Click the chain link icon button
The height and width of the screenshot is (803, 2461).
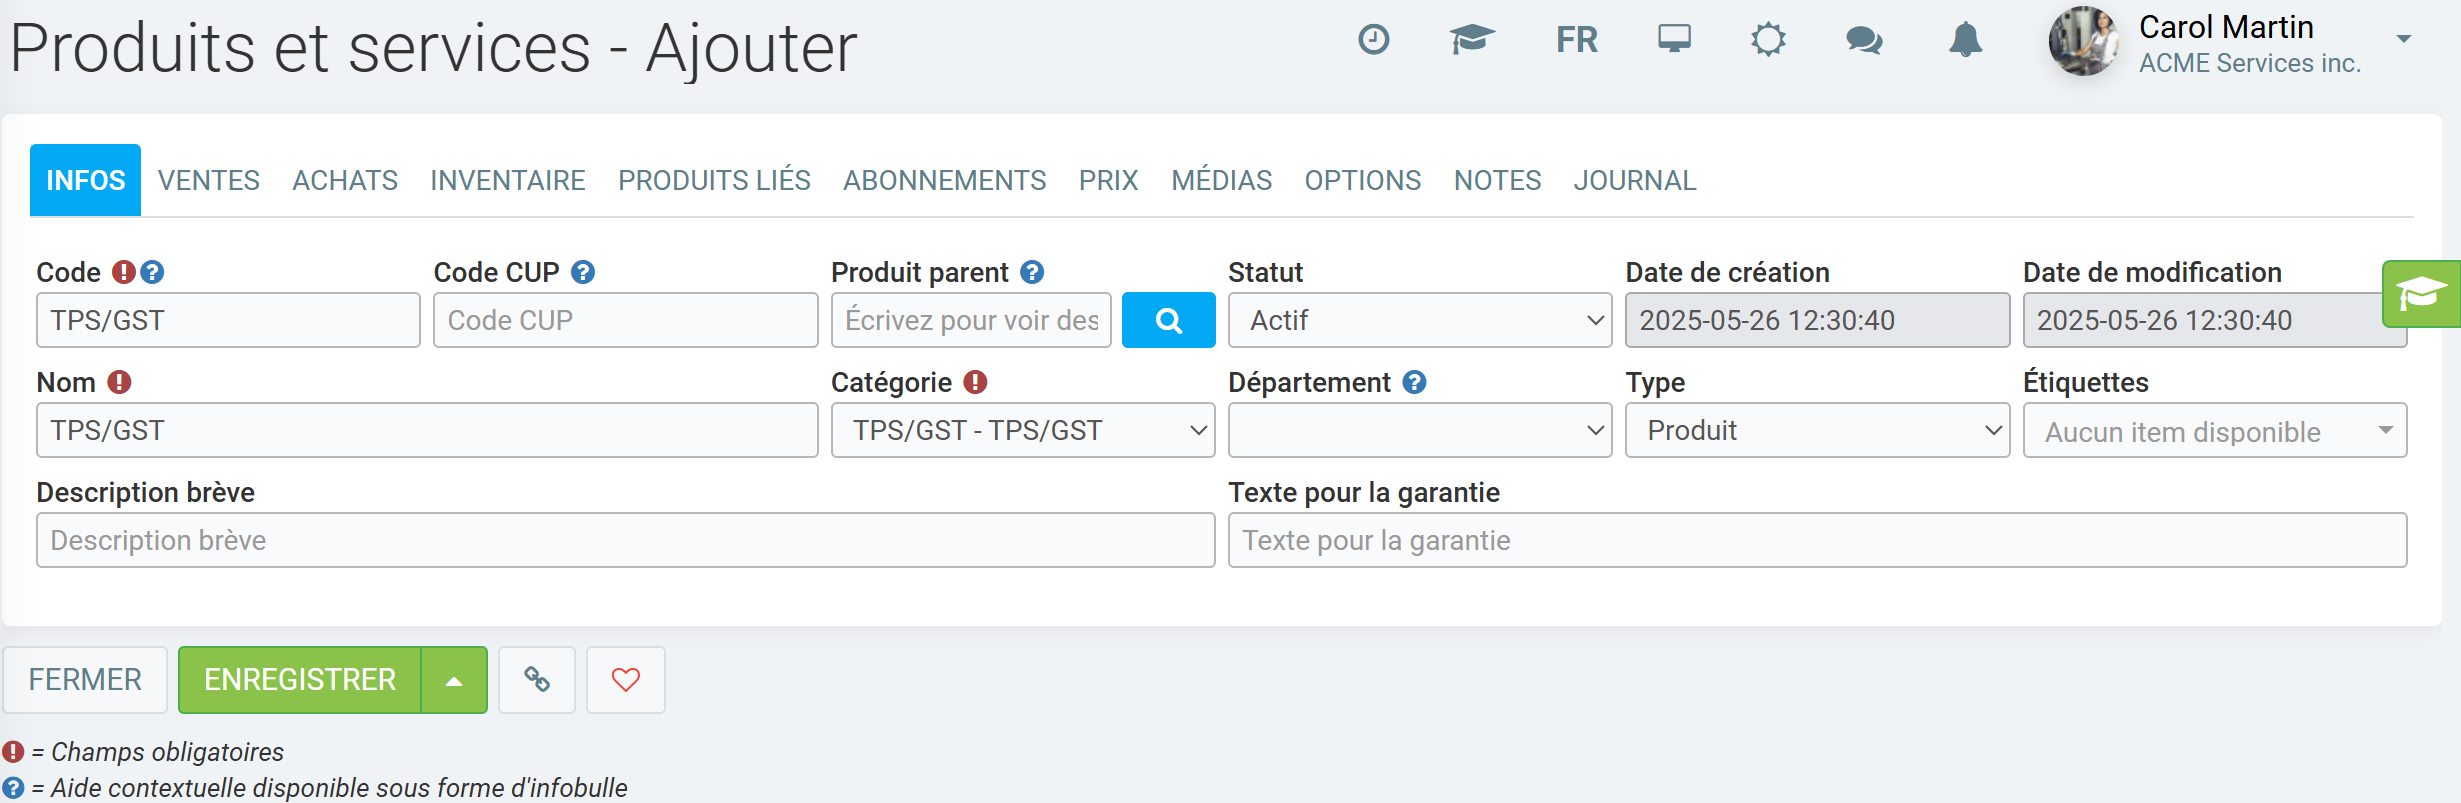[537, 680]
